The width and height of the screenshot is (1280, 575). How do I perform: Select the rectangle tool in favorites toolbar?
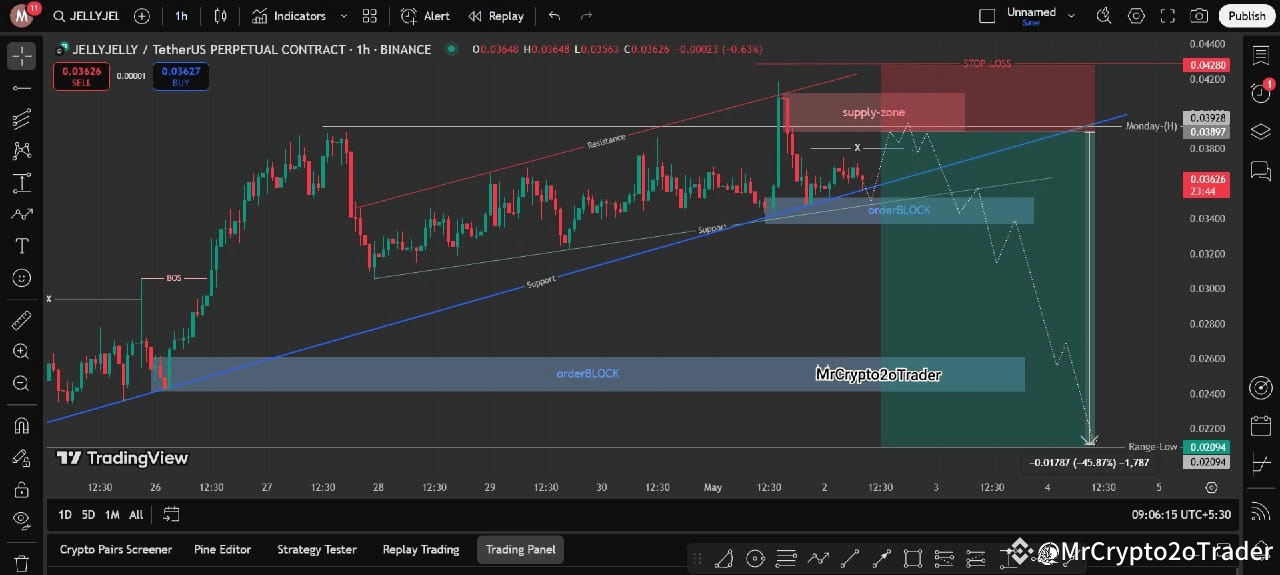pos(913,558)
